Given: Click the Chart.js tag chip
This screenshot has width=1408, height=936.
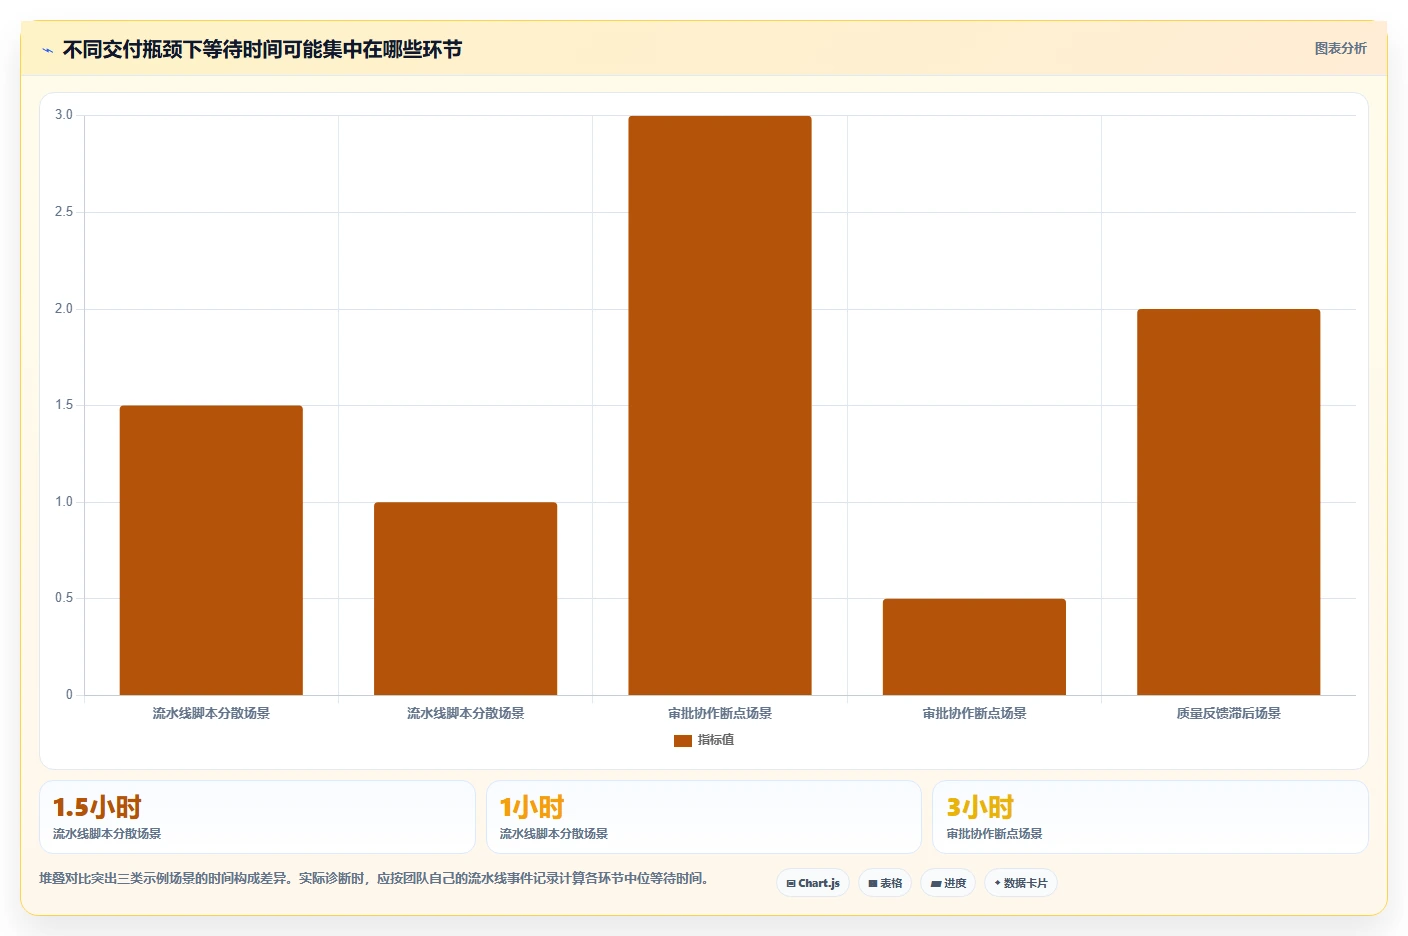Looking at the screenshot, I should pos(813,883).
